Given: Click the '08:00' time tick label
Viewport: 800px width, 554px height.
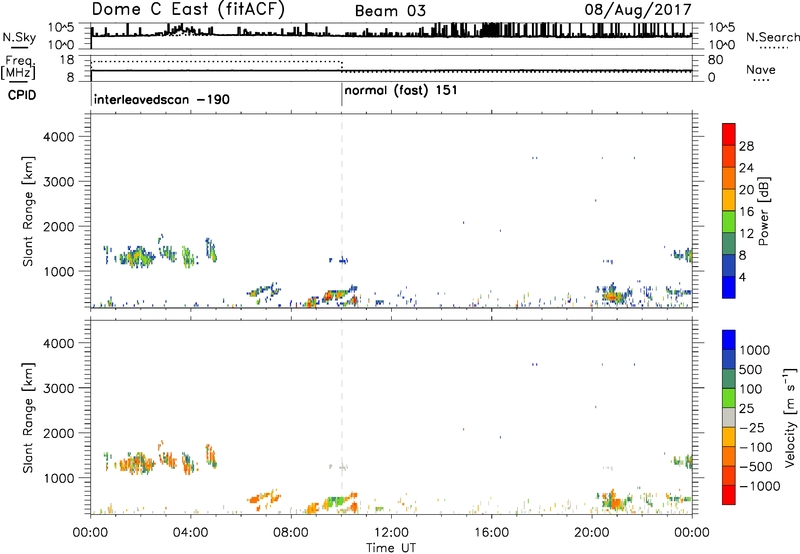Looking at the screenshot, I should (291, 532).
